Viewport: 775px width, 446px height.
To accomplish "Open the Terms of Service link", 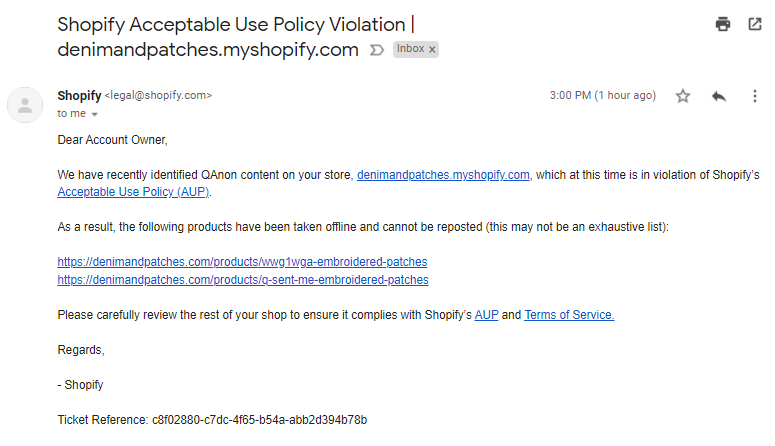I will pos(569,315).
